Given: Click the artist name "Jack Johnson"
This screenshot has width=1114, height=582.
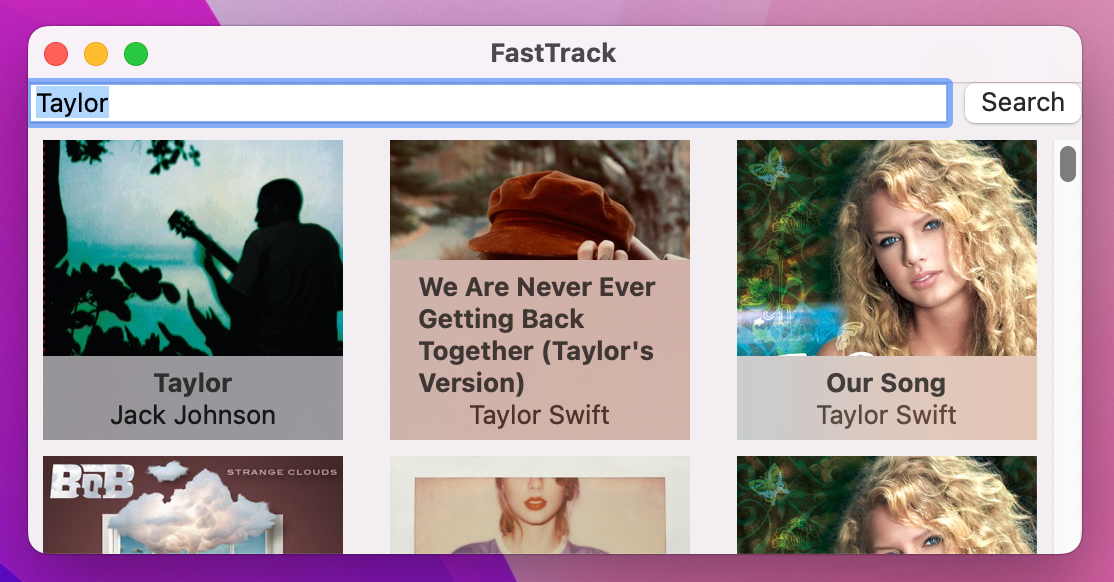Looking at the screenshot, I should click(192, 415).
